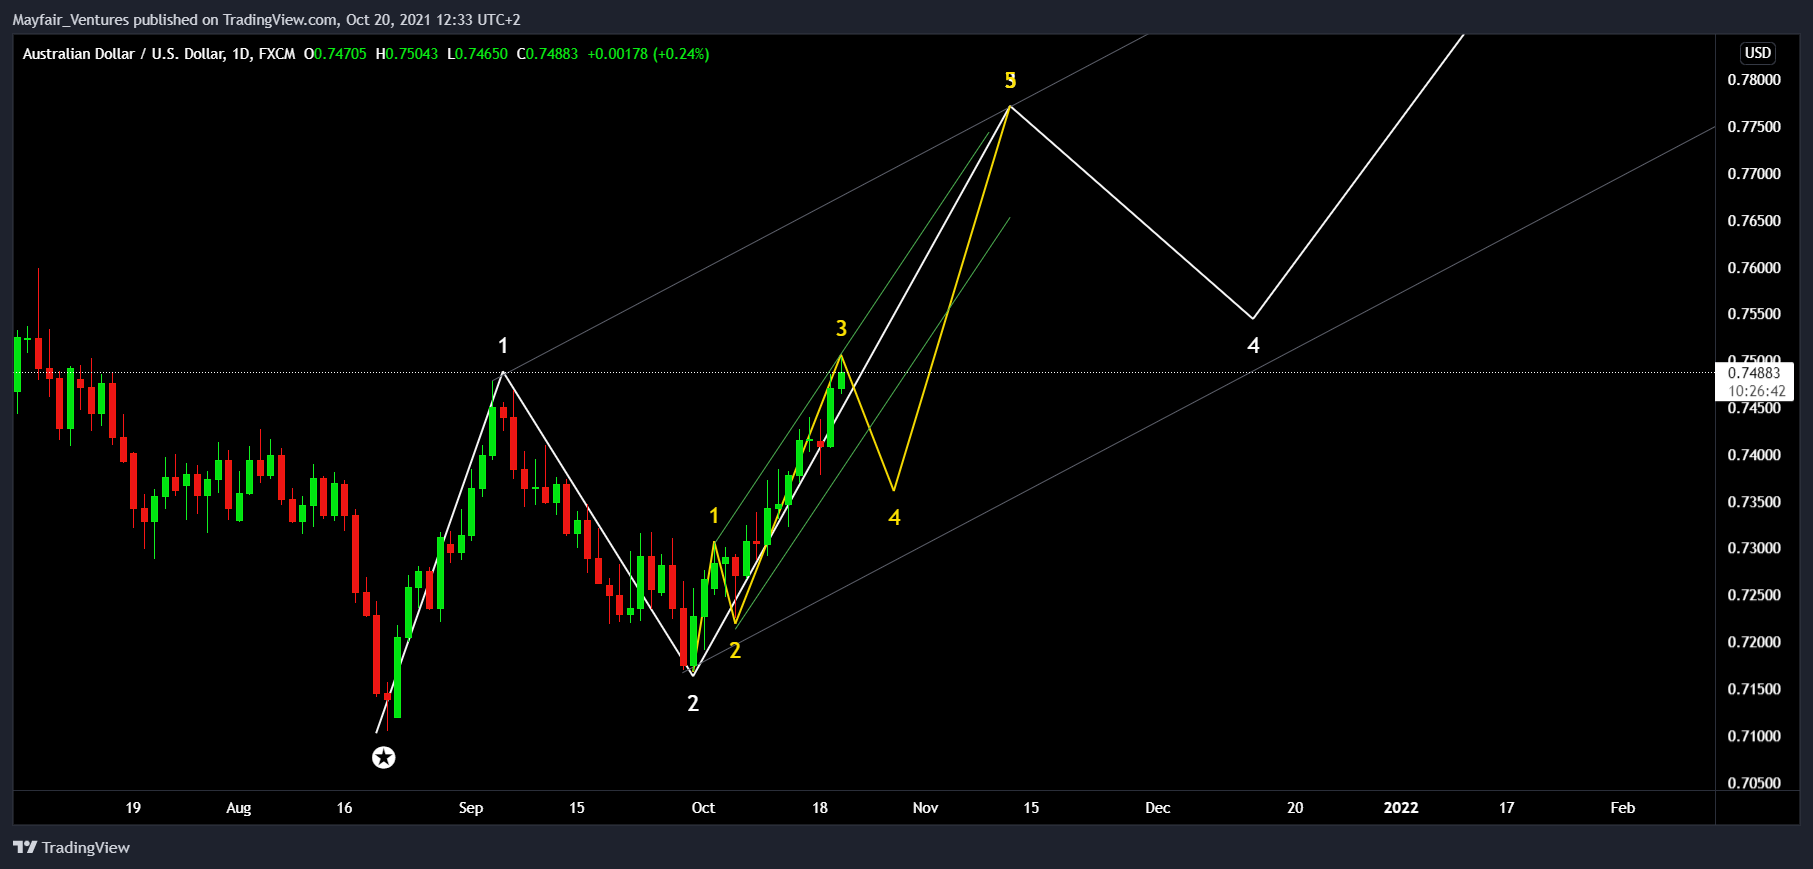This screenshot has width=1813, height=869.
Task: Click the TradingView logo icon
Action: coord(25,848)
